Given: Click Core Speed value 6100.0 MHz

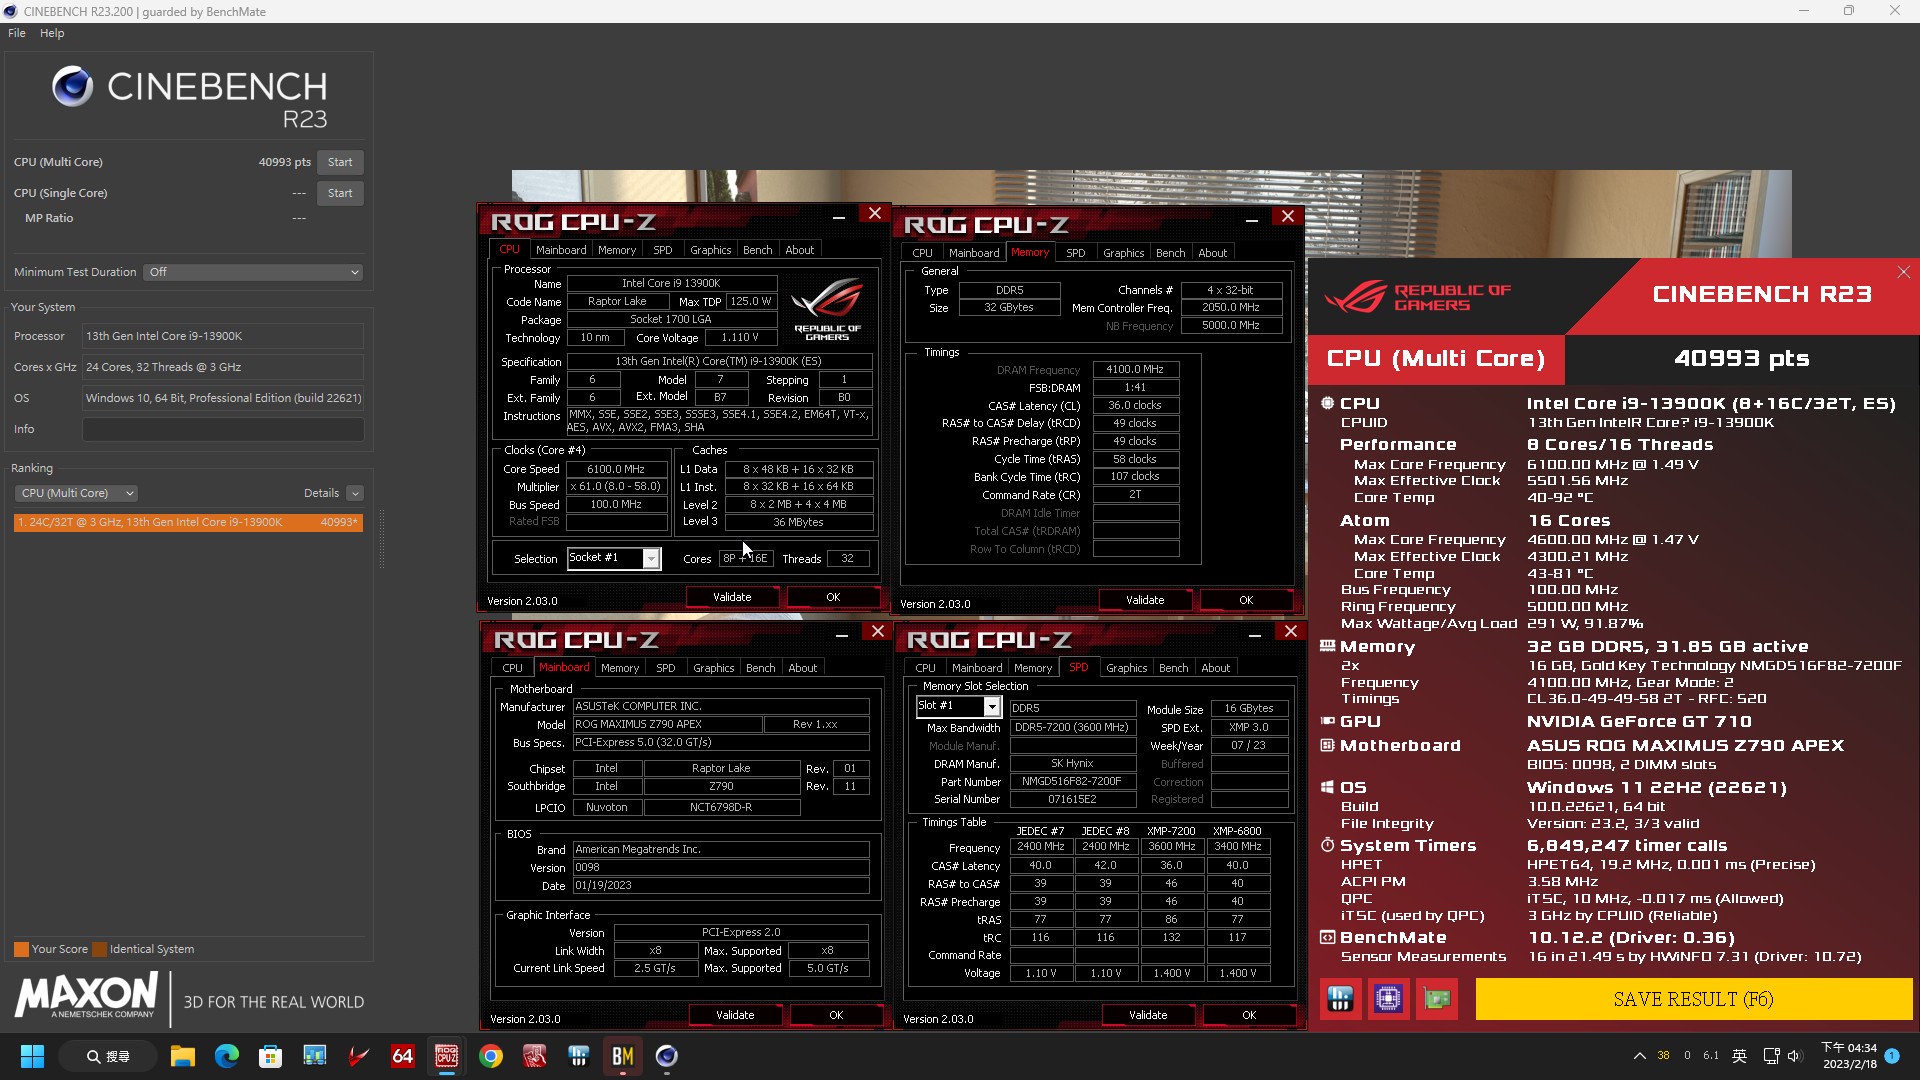Looking at the screenshot, I should (x=616, y=469).
